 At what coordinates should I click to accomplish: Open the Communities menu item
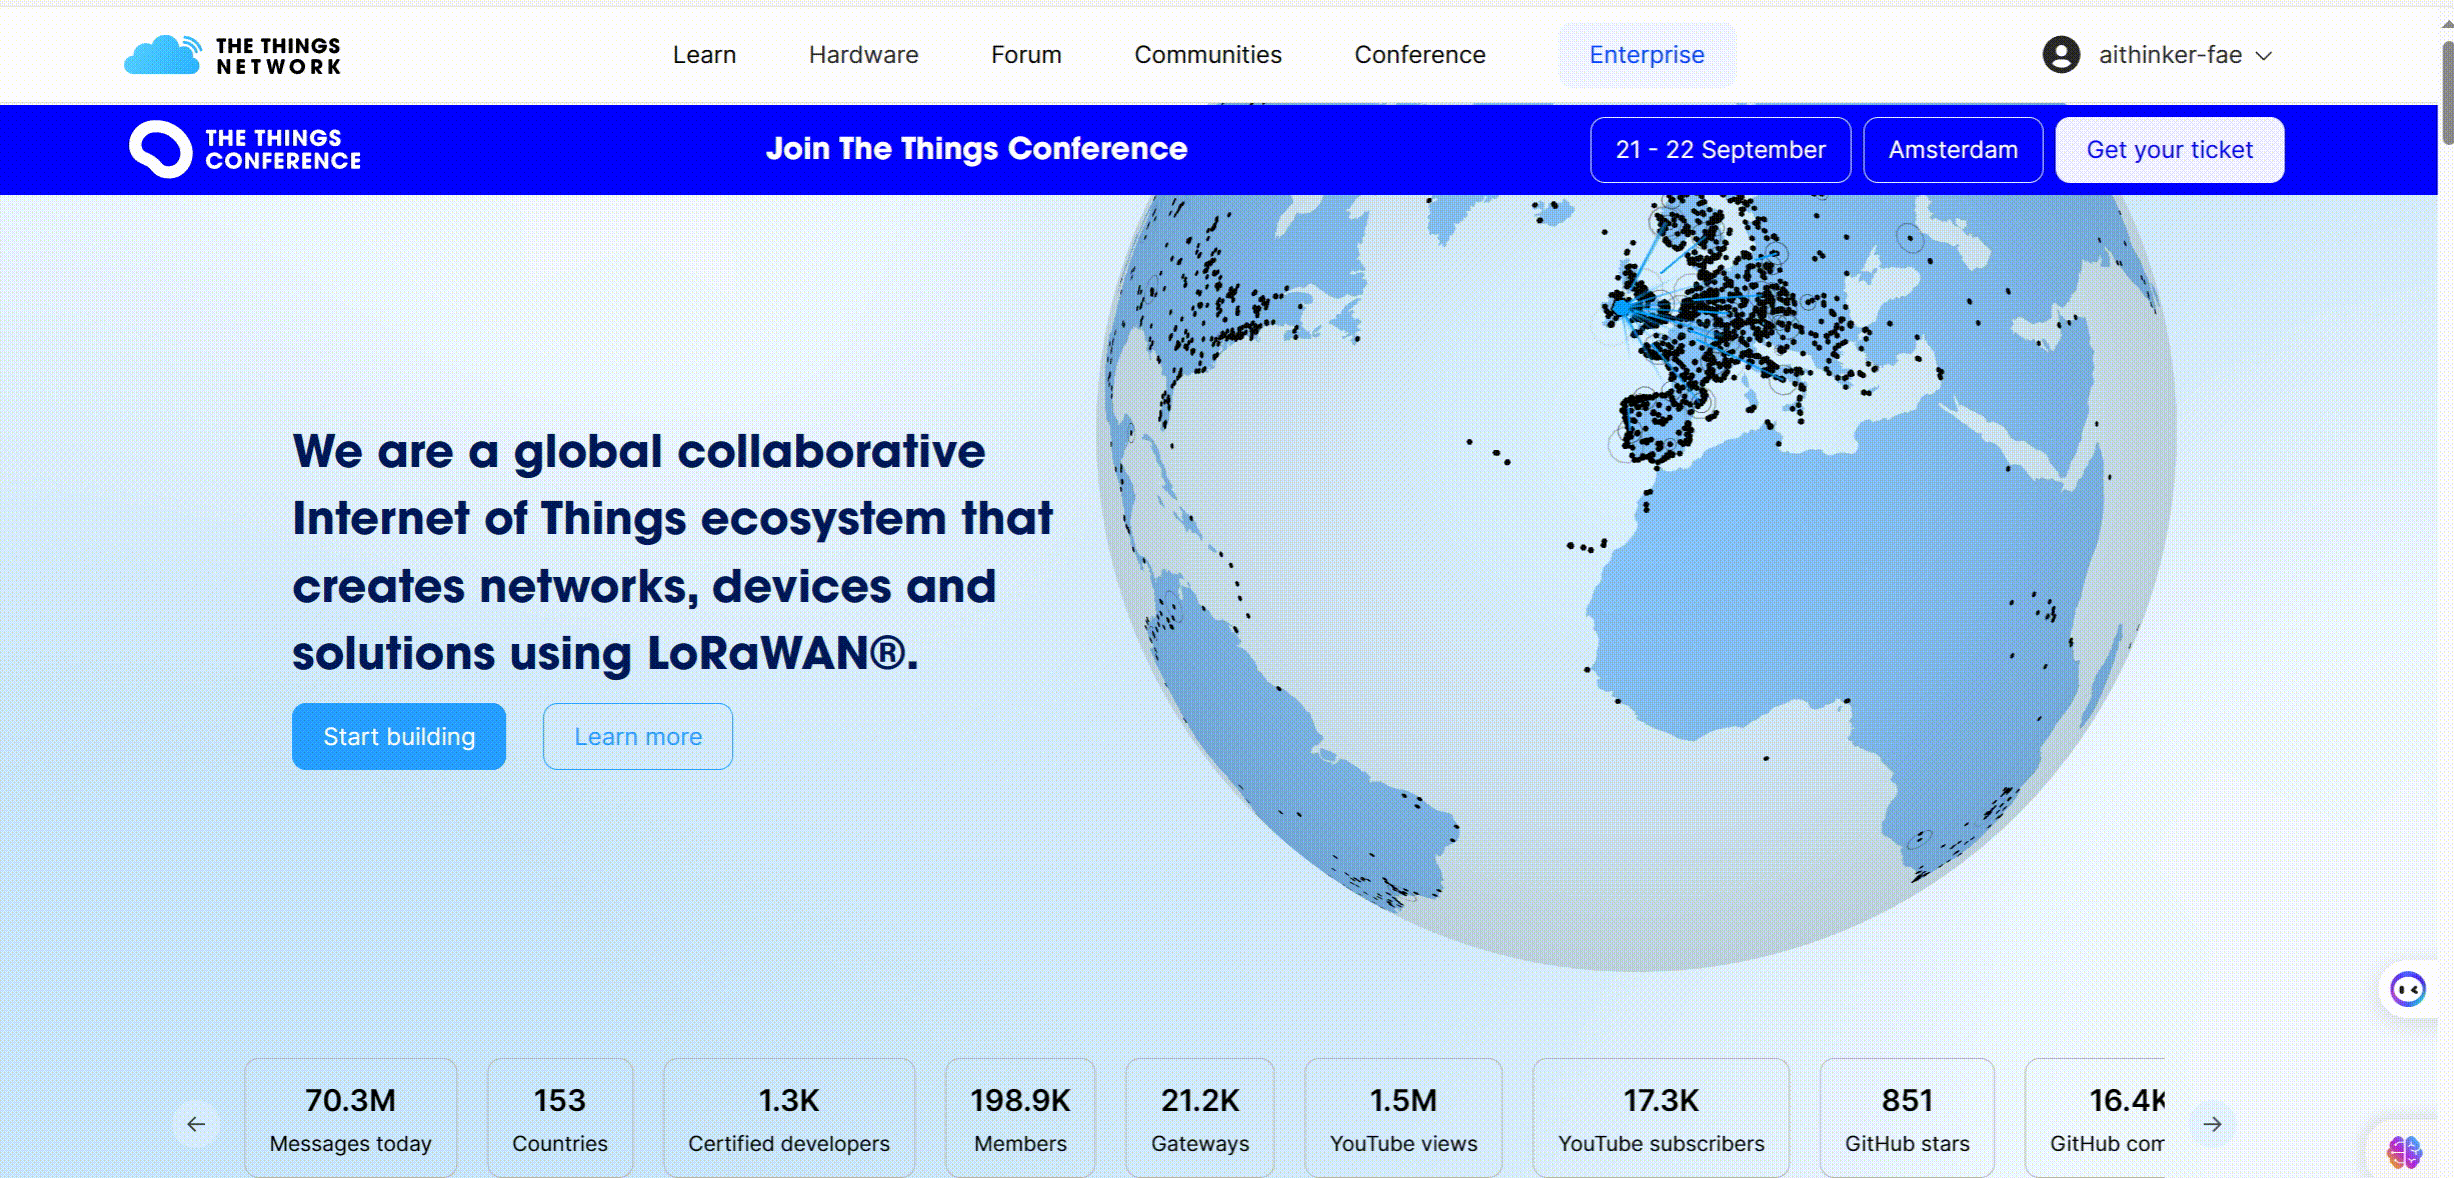[x=1207, y=55]
